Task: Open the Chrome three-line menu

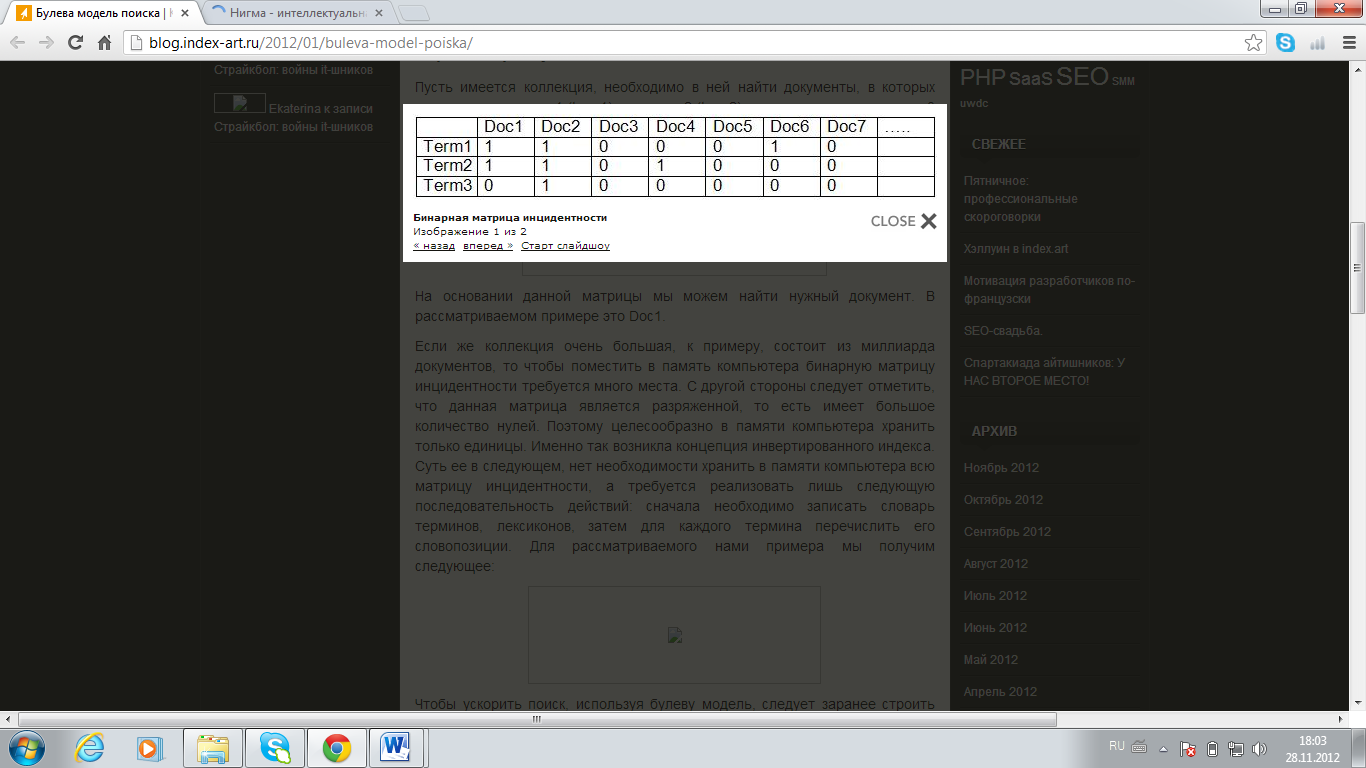Action: tap(1347, 43)
